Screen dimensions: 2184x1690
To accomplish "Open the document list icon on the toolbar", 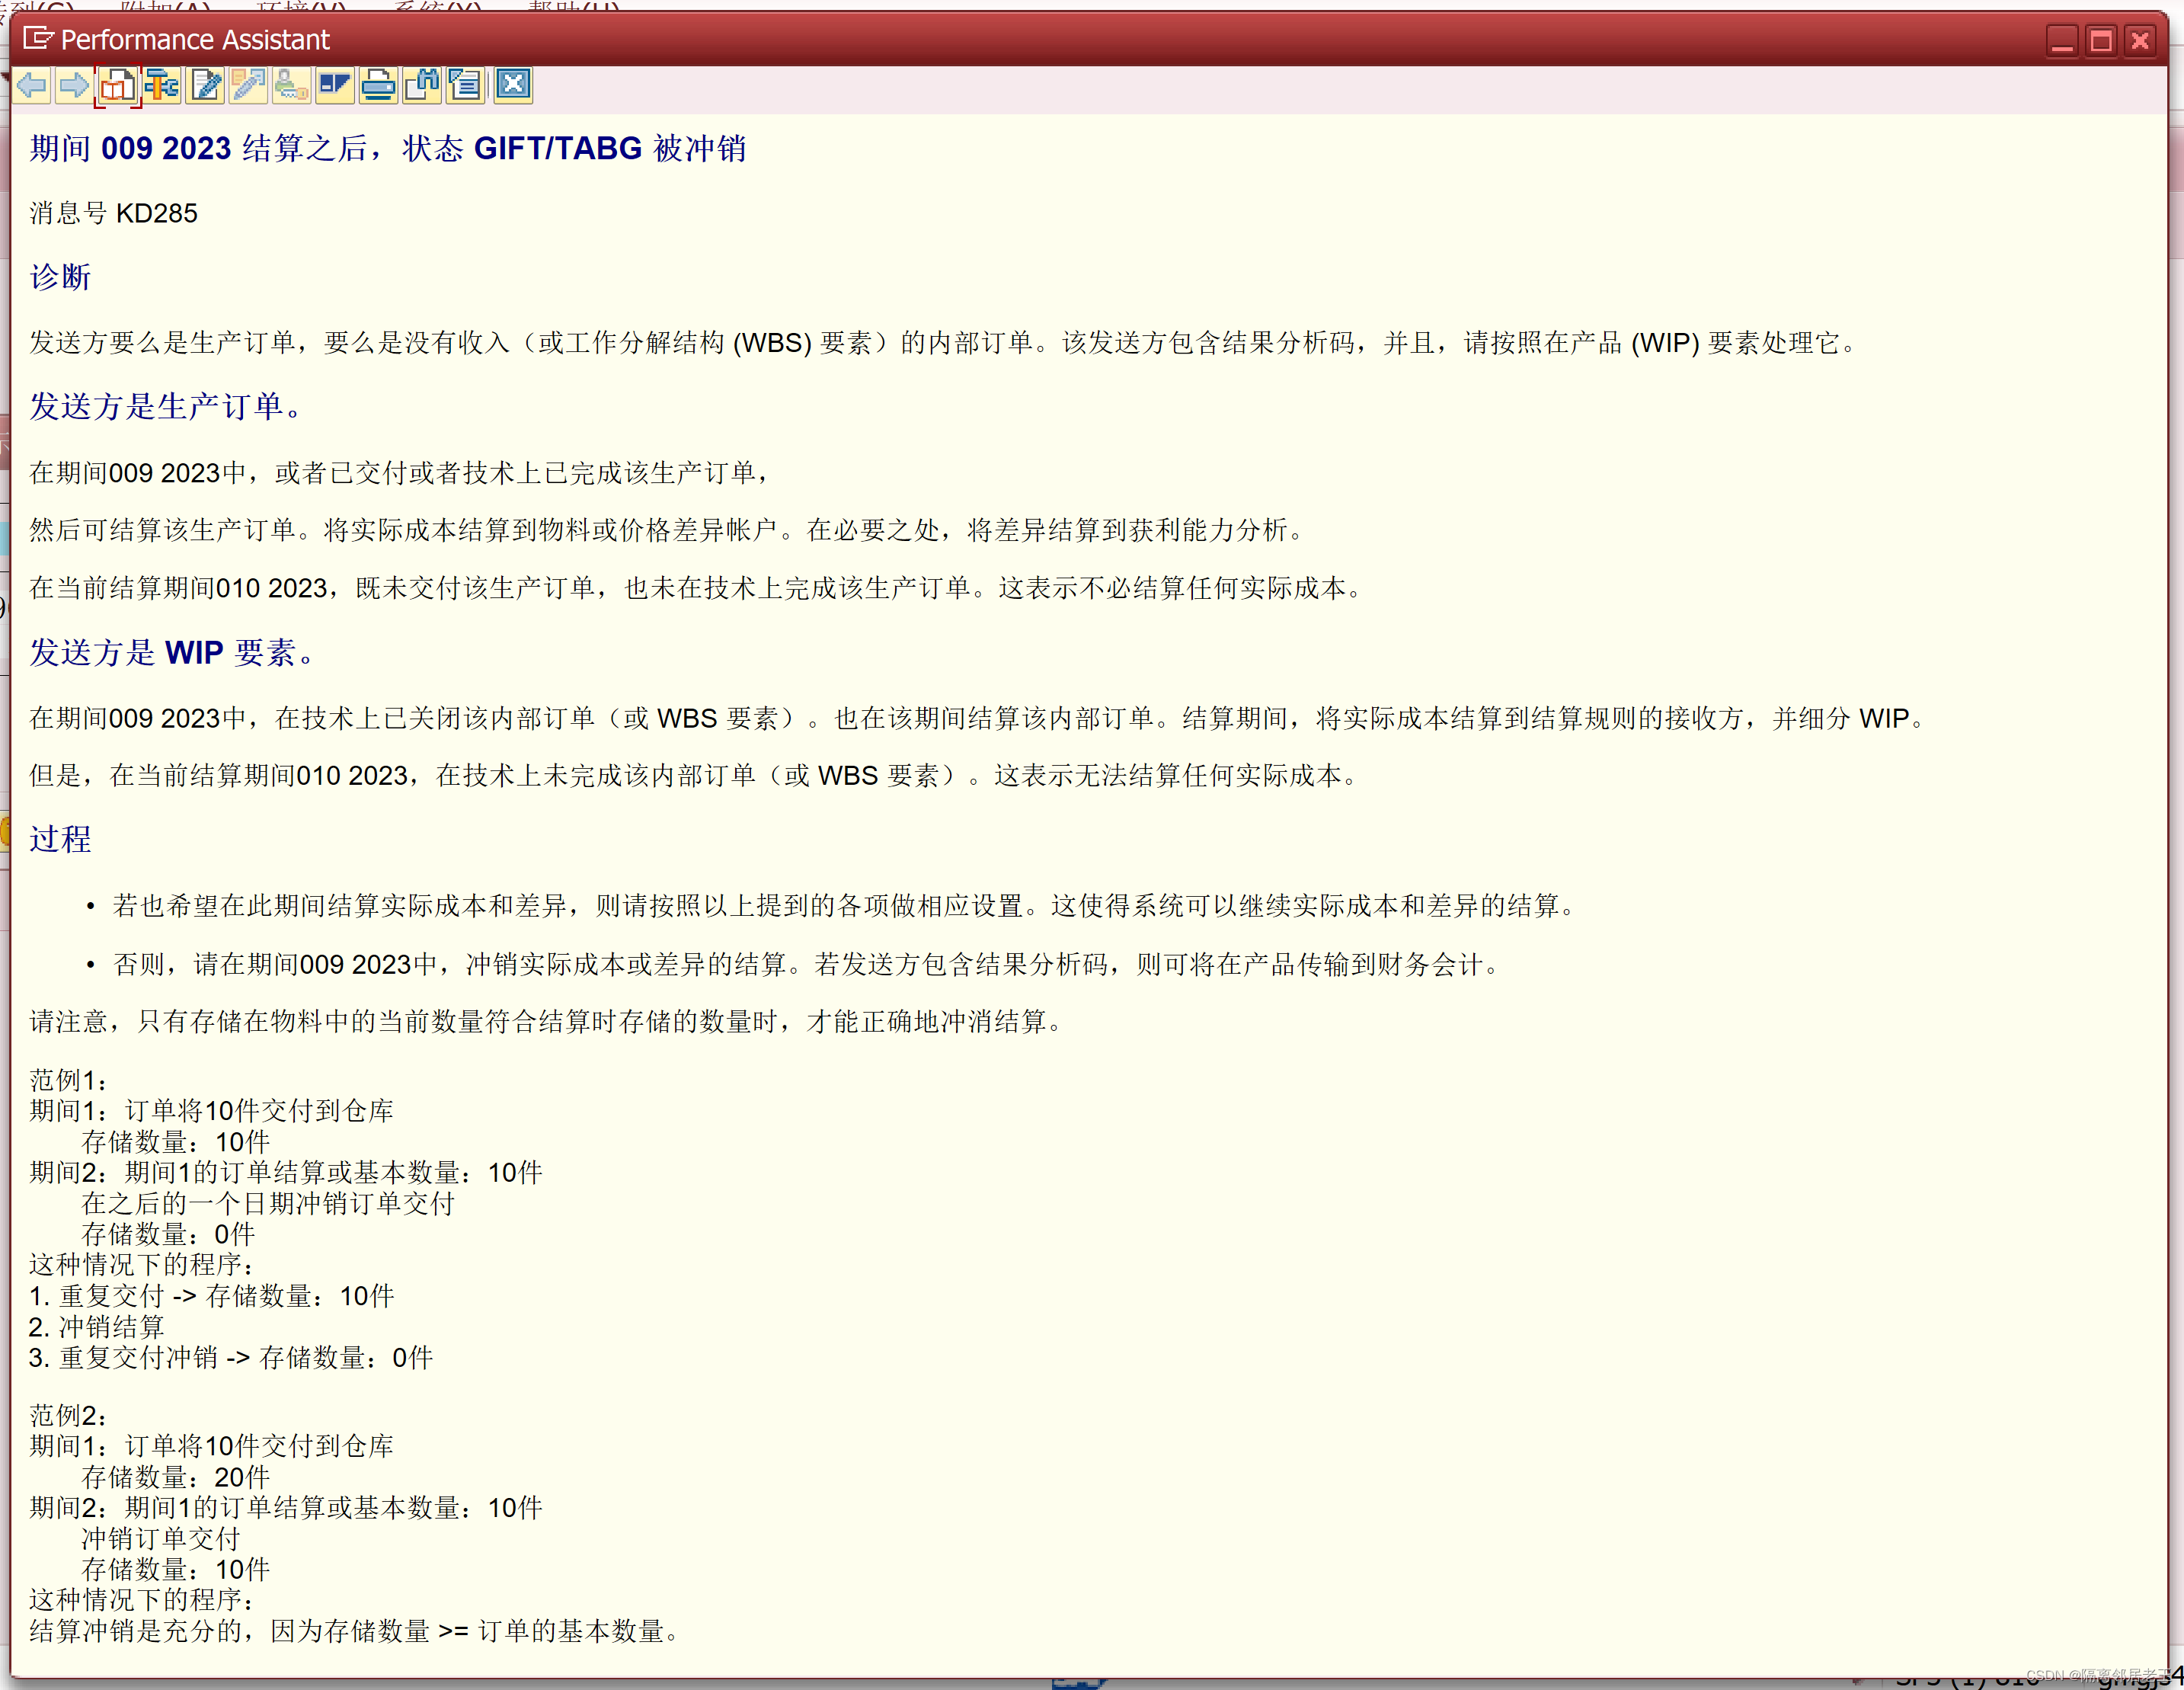I will click(x=464, y=85).
